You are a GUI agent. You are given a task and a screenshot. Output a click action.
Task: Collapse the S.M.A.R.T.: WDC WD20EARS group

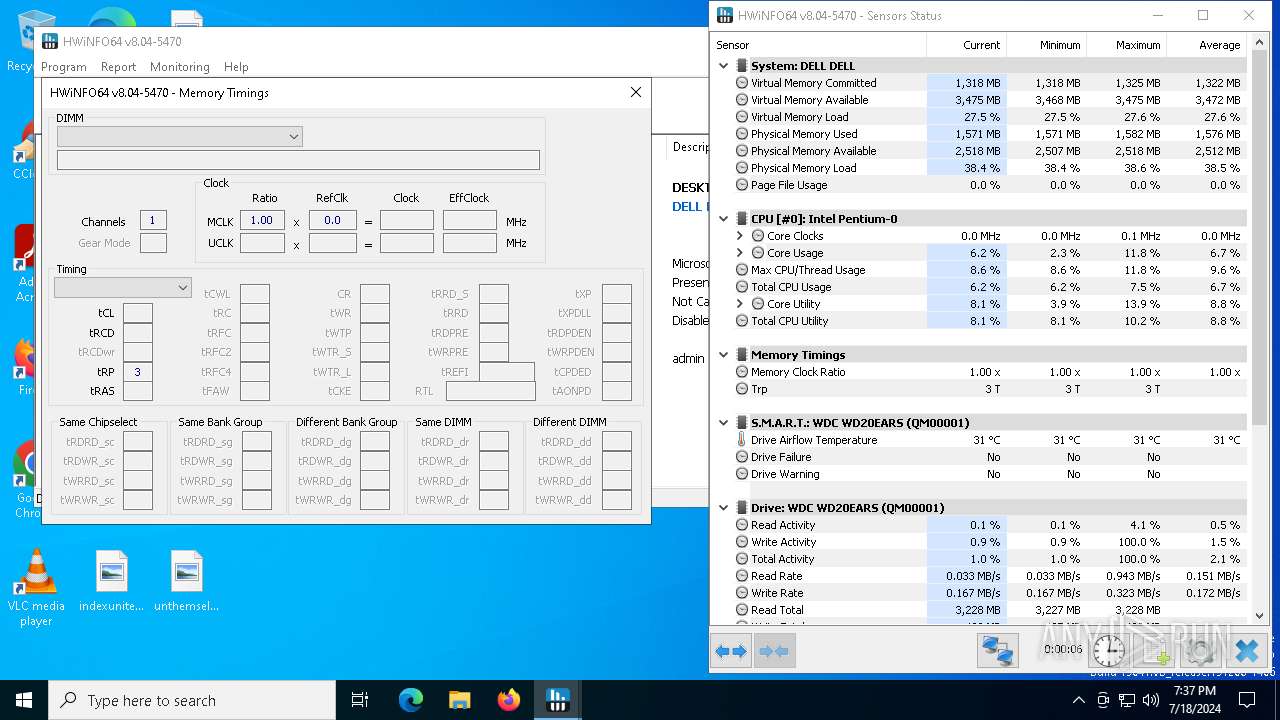click(x=724, y=423)
